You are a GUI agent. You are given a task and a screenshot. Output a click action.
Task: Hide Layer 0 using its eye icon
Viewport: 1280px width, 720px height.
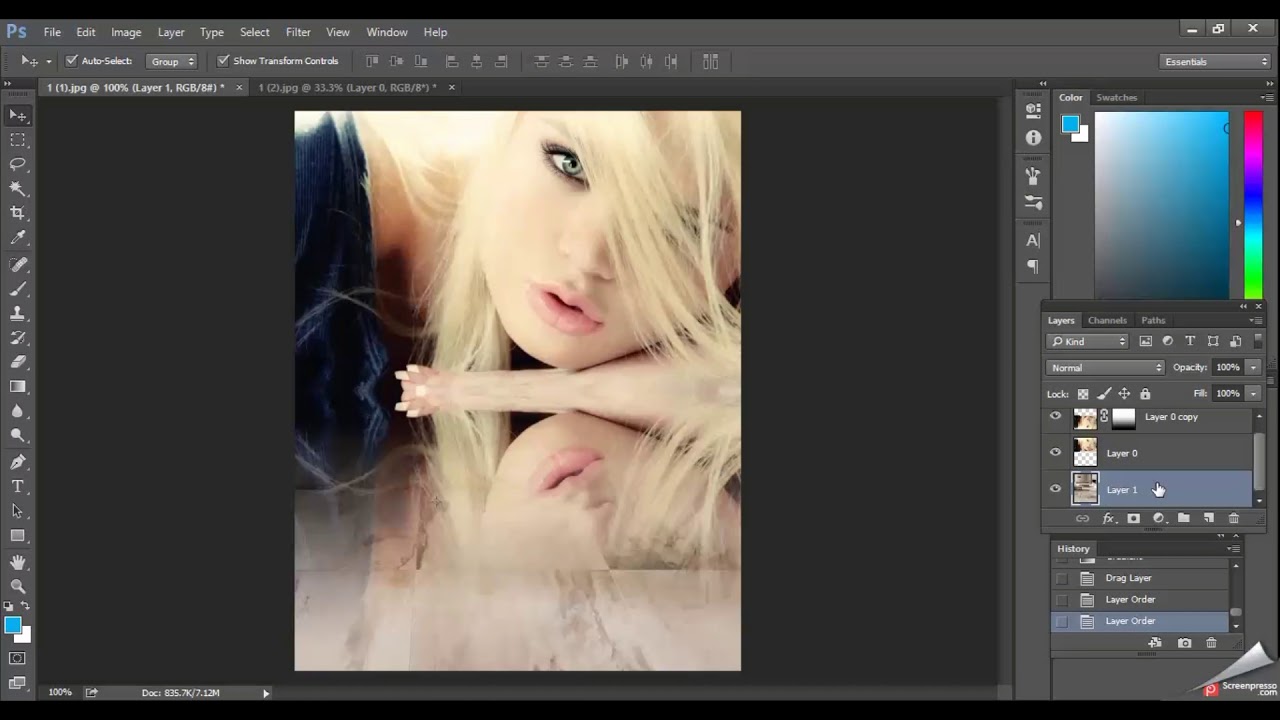[1055, 453]
